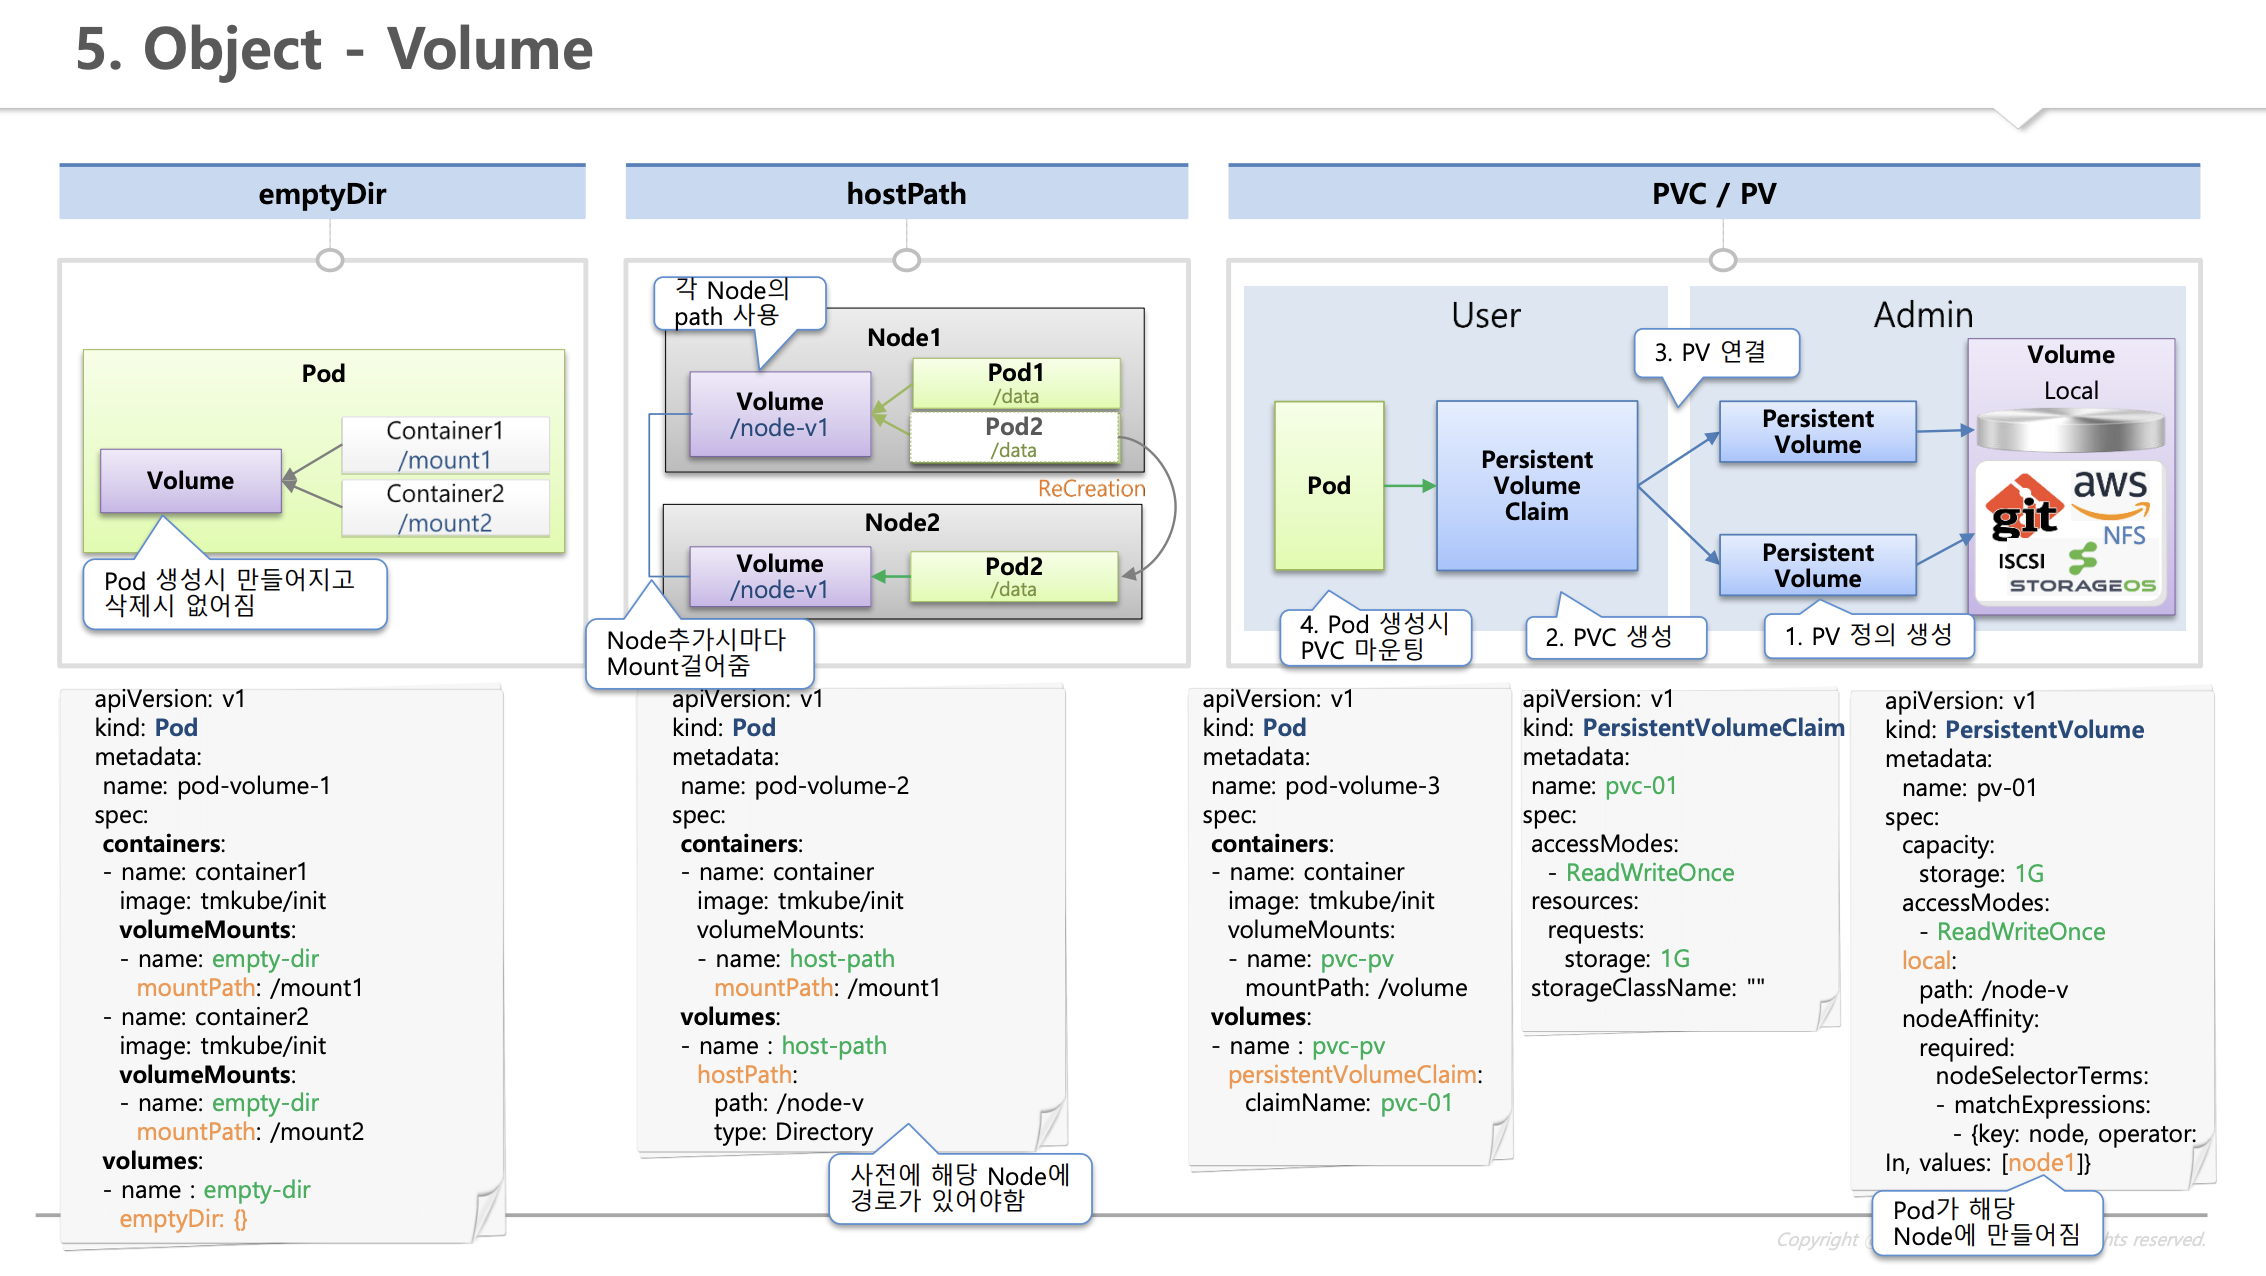Screen dimensions: 2266x1276
Task: Click the '사전에 해당 Node에 경로가 있어야함' callout
Action: pyautogui.click(x=960, y=1188)
